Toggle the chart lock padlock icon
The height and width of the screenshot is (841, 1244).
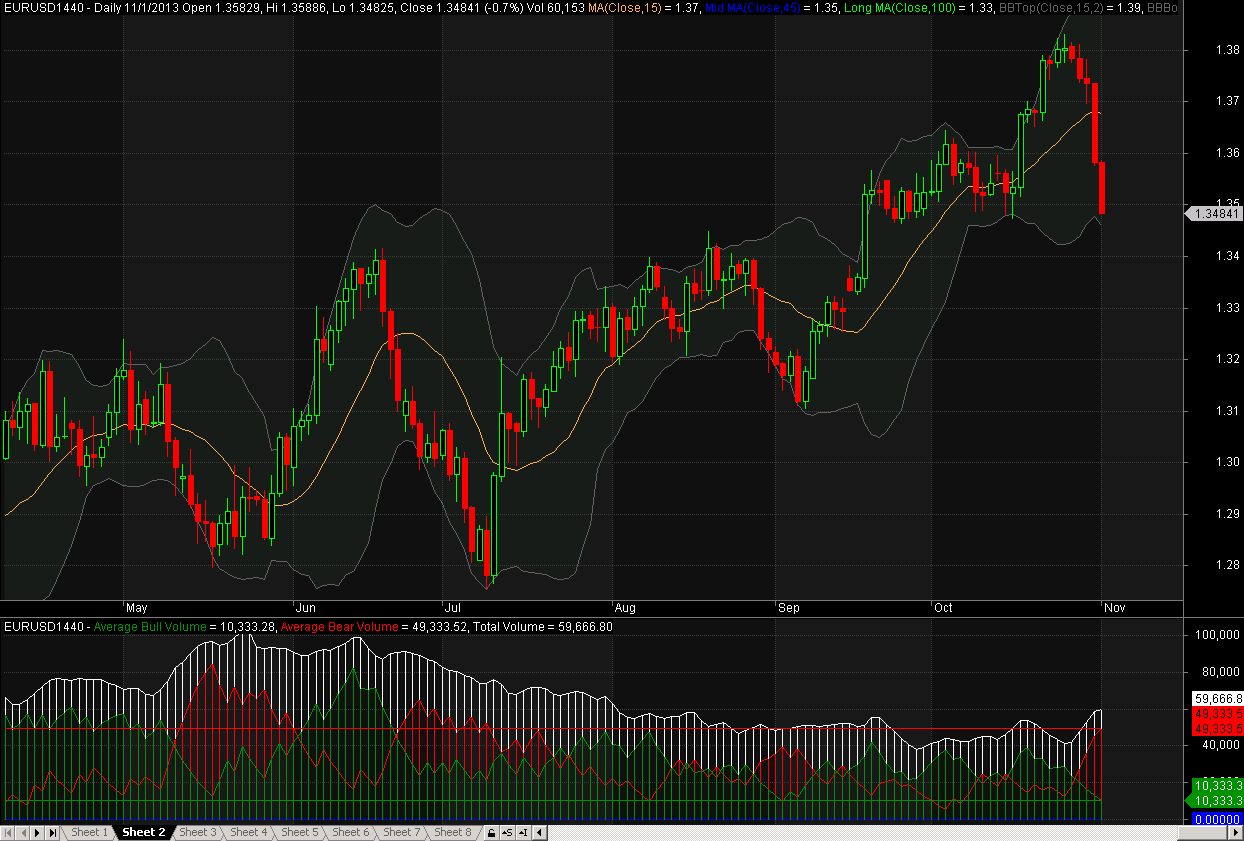[491, 832]
